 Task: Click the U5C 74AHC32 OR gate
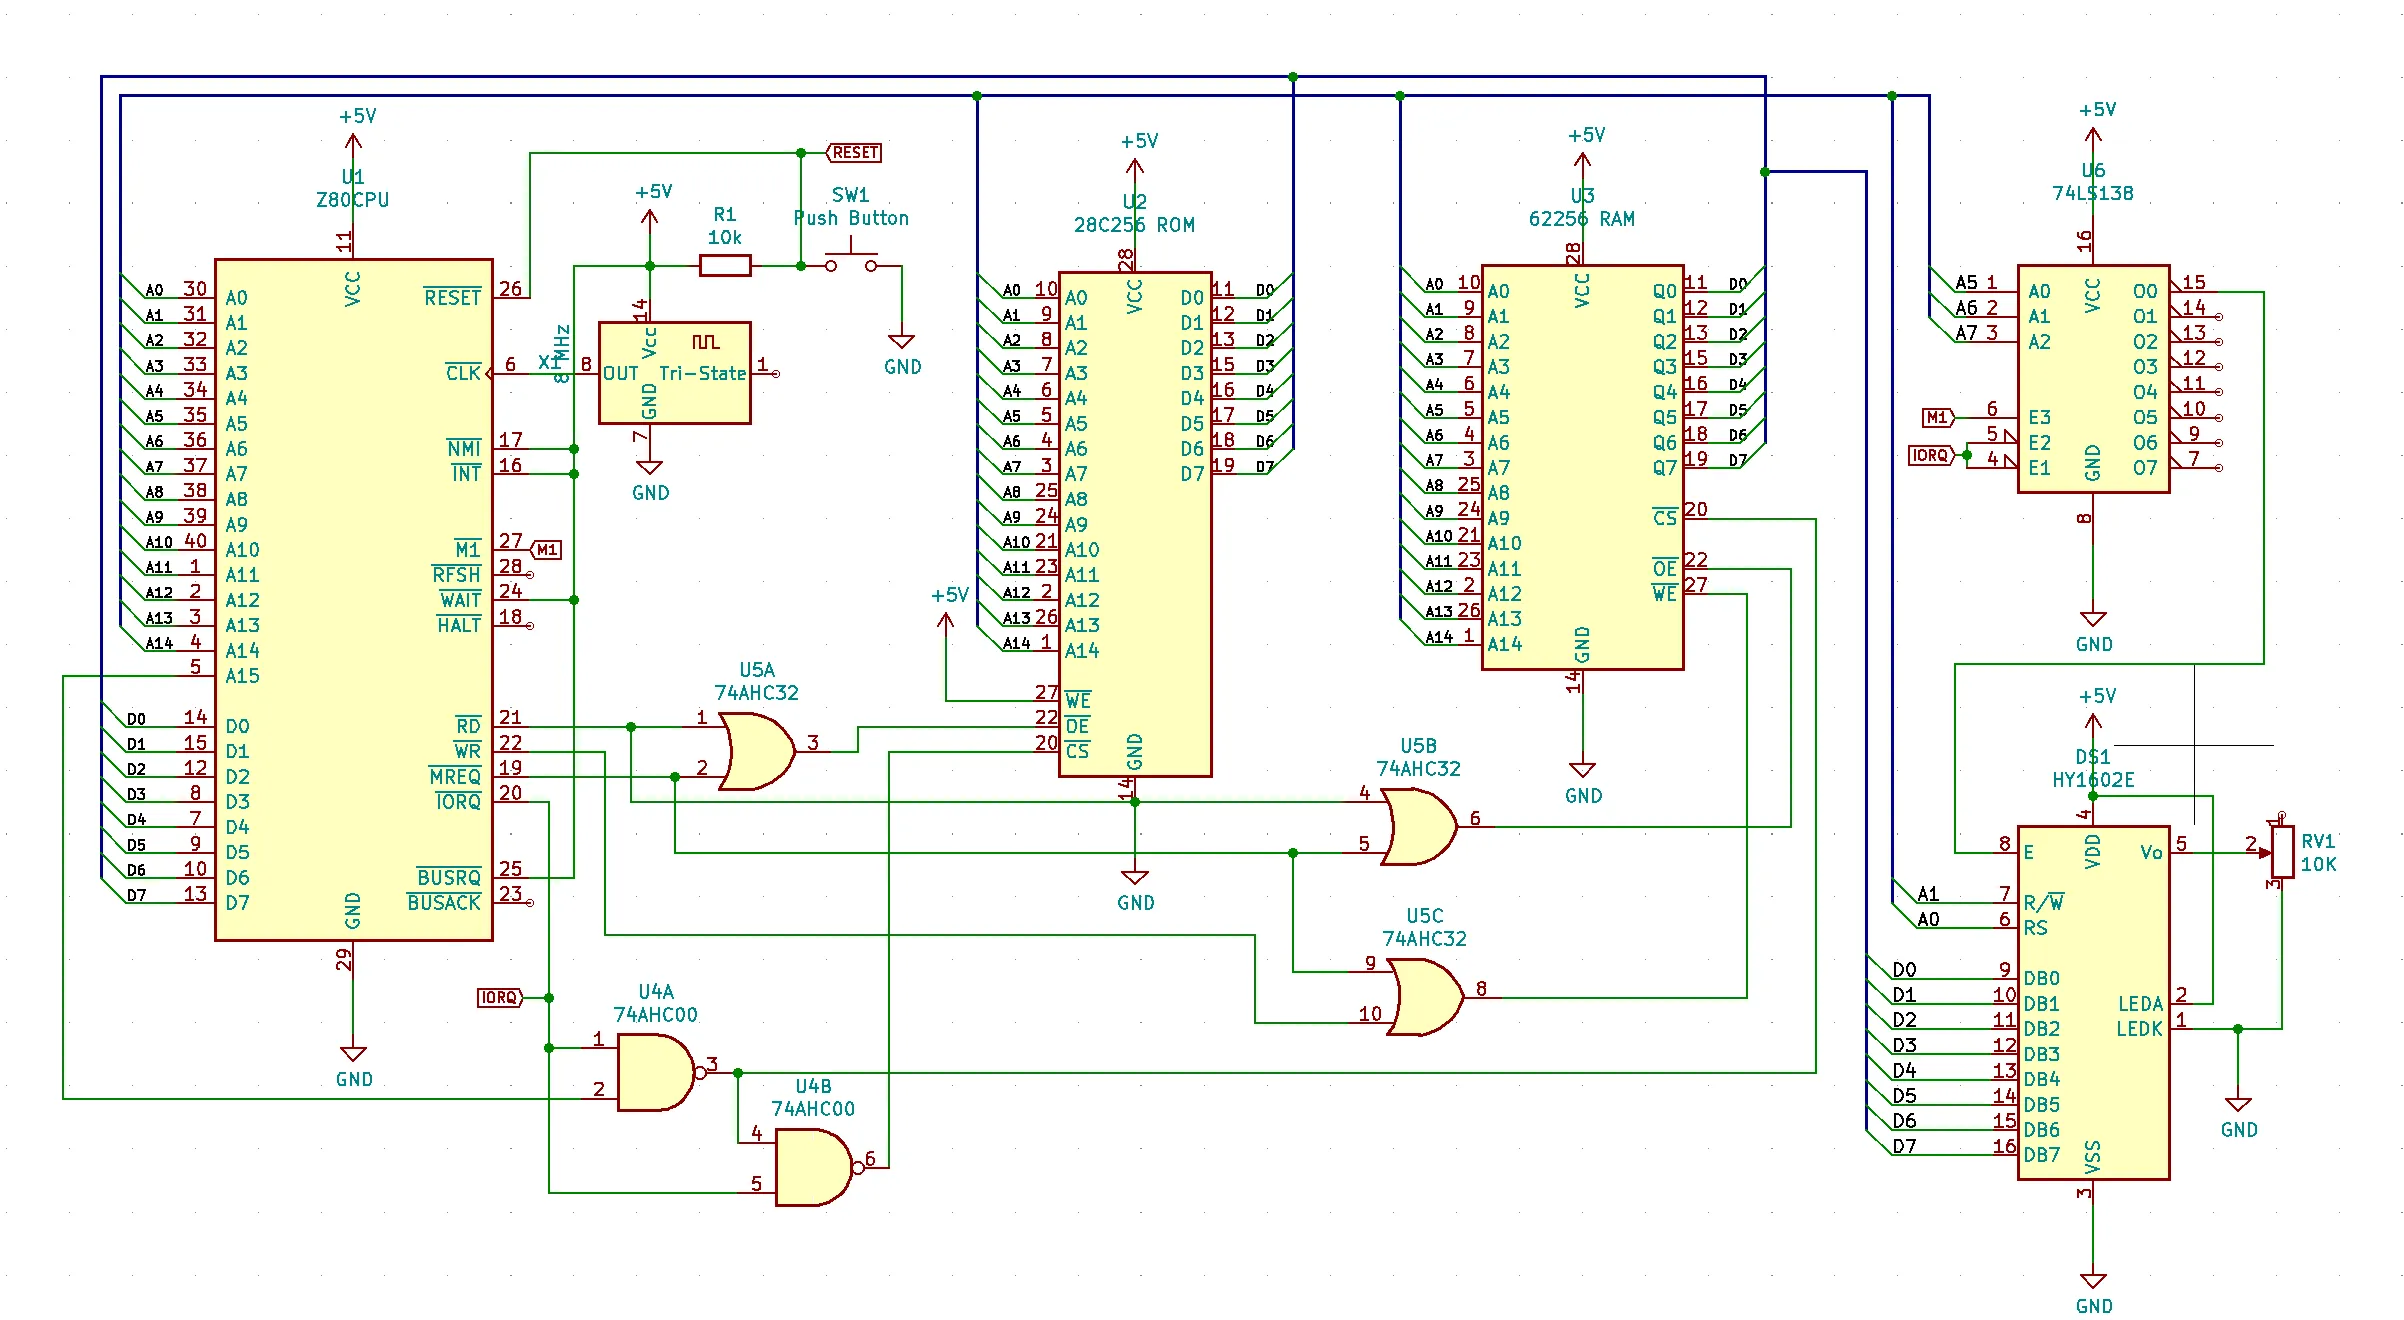[x=1425, y=997]
